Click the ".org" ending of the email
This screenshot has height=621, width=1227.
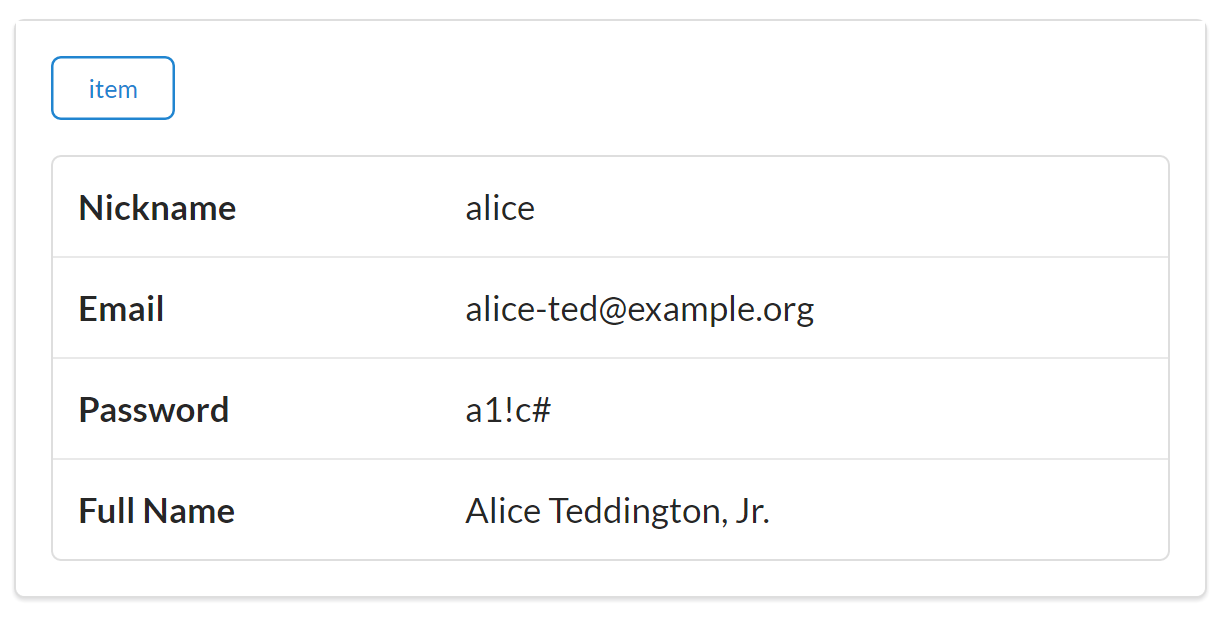pyautogui.click(x=786, y=310)
